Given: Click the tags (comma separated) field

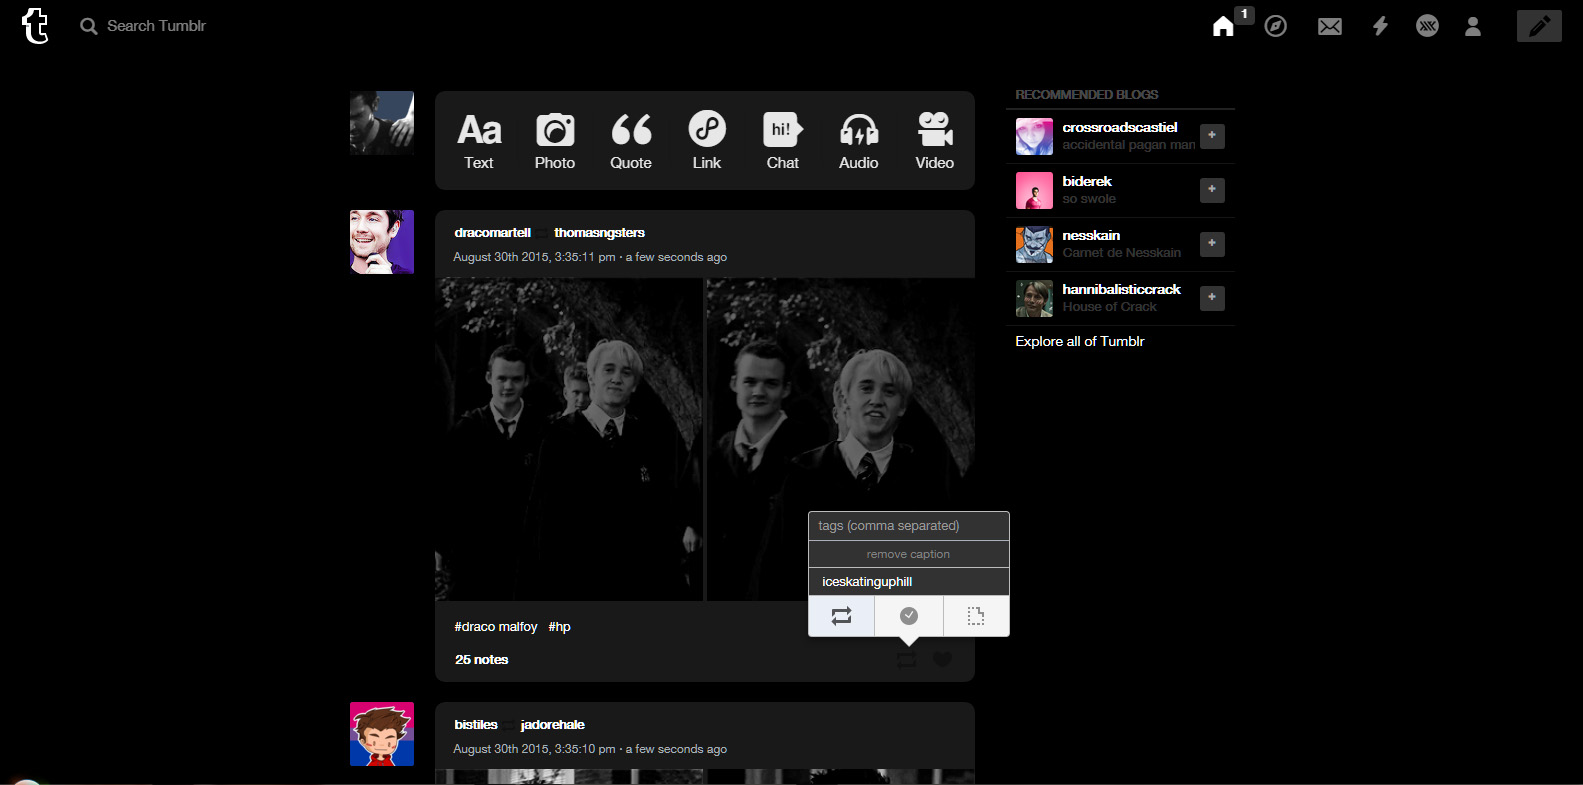Looking at the screenshot, I should 909,526.
